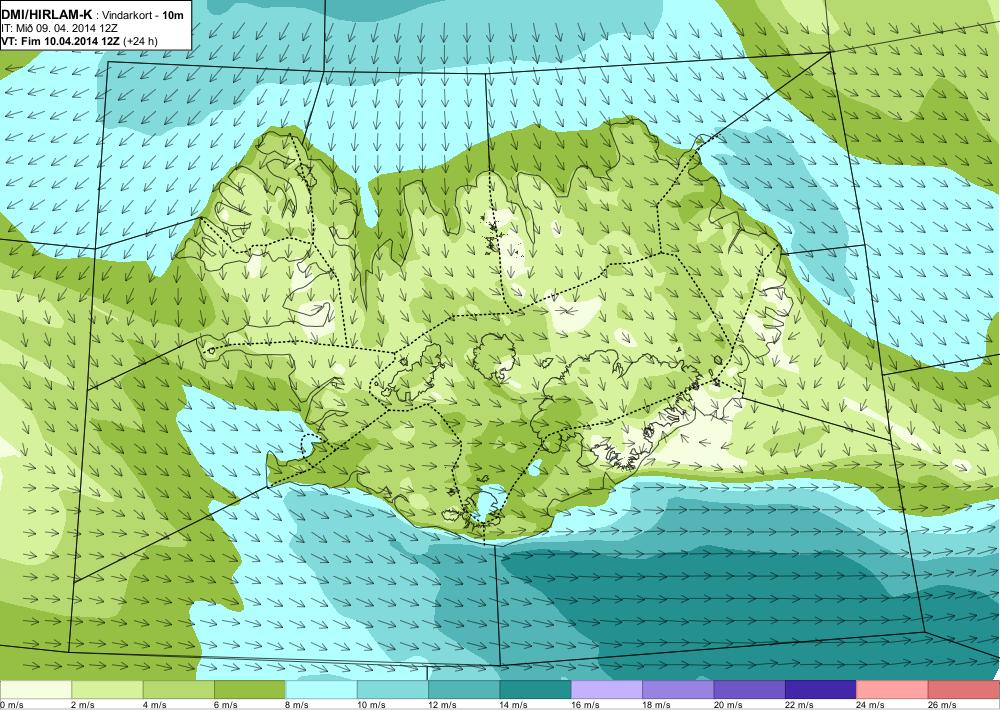This screenshot has height=710, width=1000.
Task: Click the green 4–6 m/s legend swatch
Action: coord(179,690)
